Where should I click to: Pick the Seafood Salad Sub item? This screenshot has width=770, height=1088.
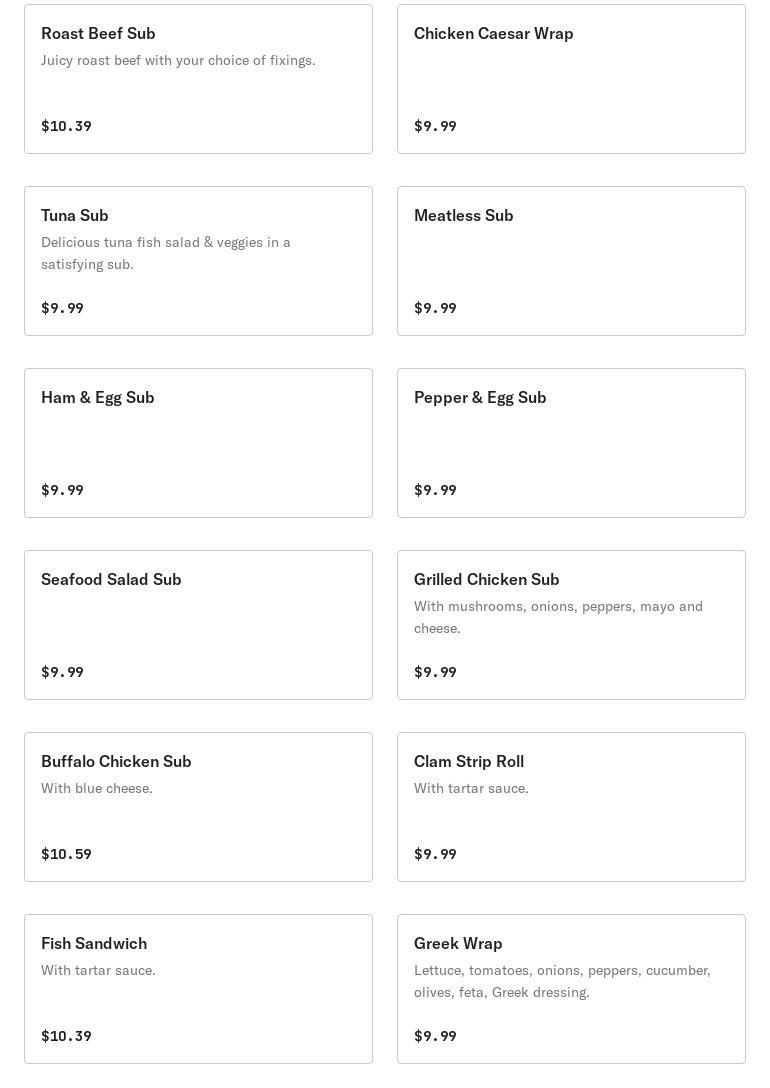(198, 625)
